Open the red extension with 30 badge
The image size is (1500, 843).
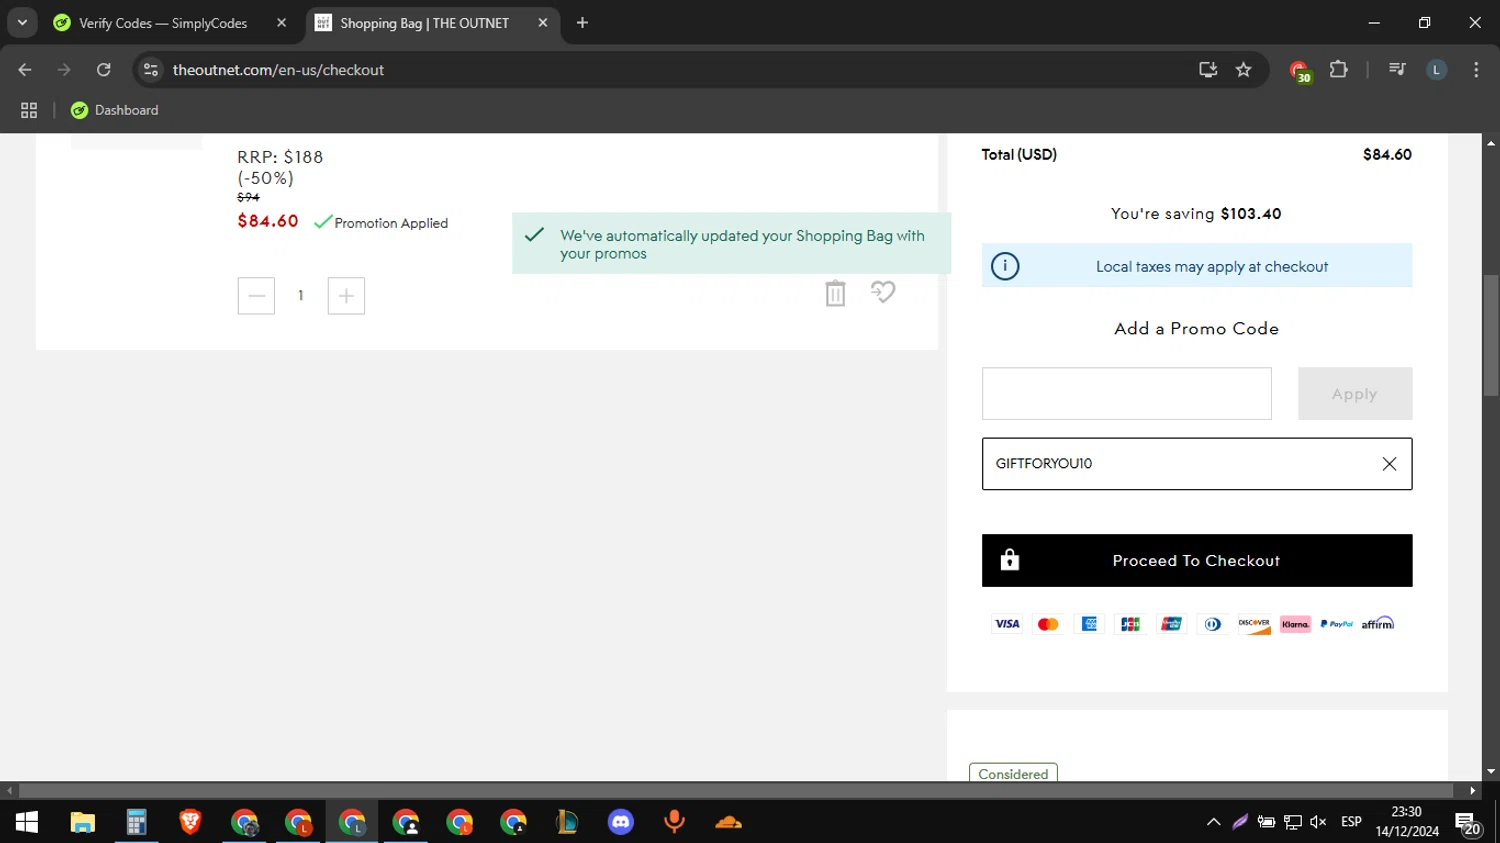pyautogui.click(x=1300, y=71)
